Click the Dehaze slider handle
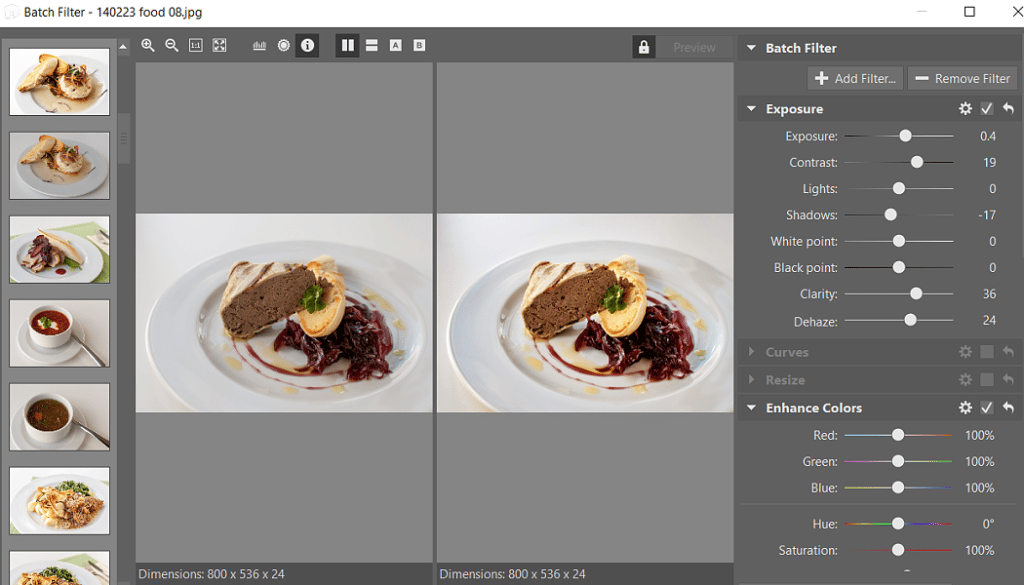 [910, 320]
